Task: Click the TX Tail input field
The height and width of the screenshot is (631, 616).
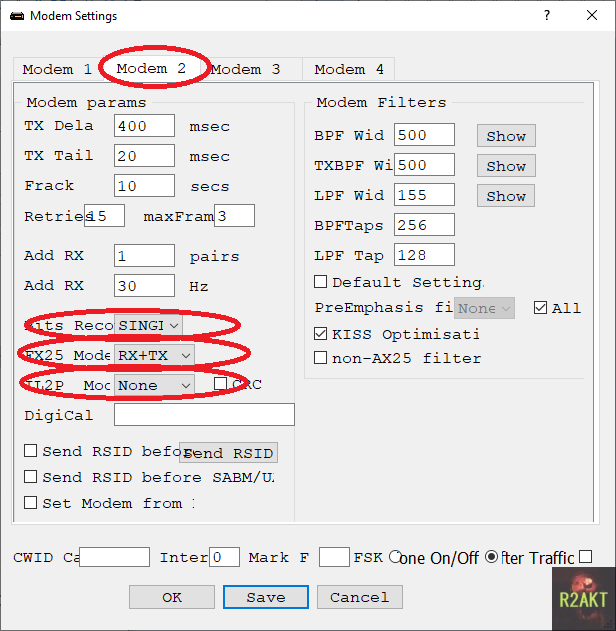Action: point(144,156)
